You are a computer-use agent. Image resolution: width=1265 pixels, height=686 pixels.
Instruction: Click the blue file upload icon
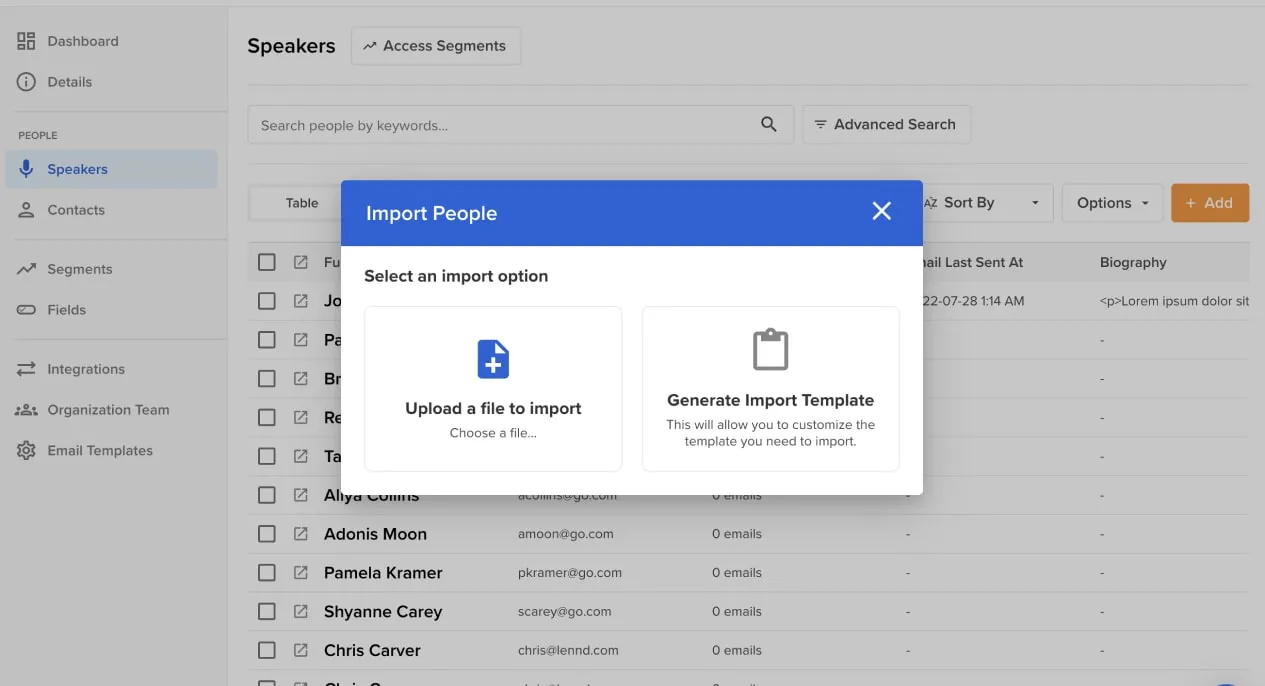(493, 359)
